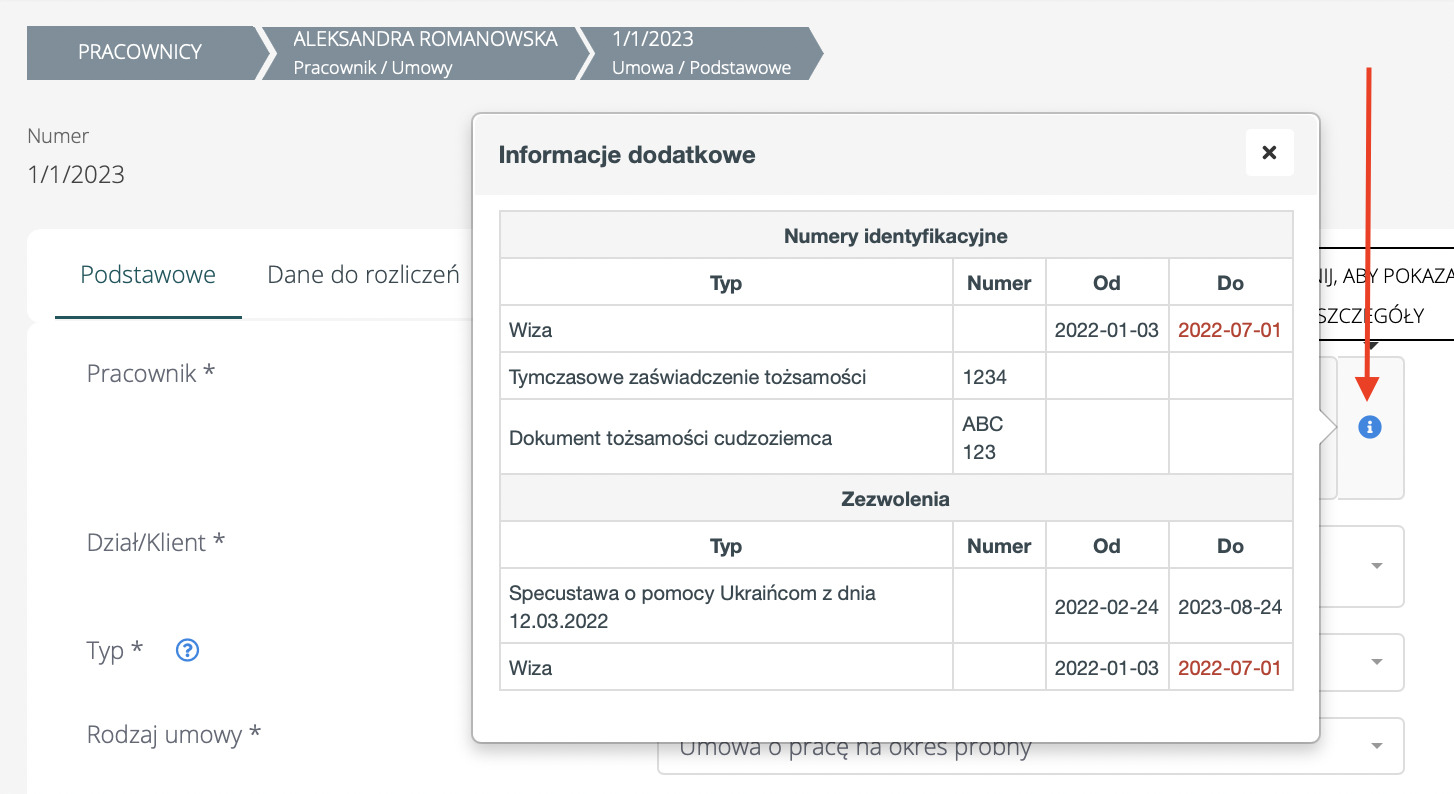Open the Dane do rozliczeń tab

pos(363,275)
